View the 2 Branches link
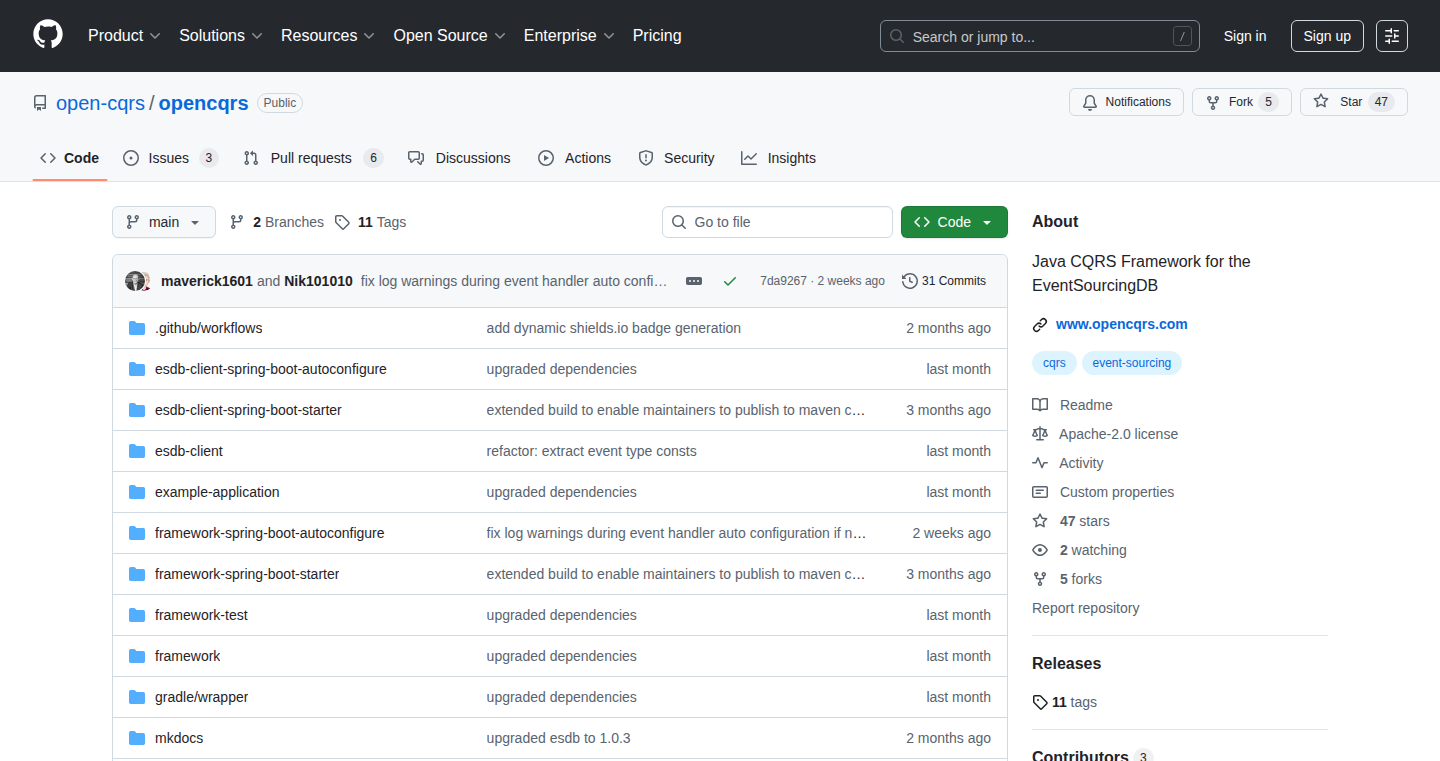Image resolution: width=1440 pixels, height=761 pixels. (277, 222)
